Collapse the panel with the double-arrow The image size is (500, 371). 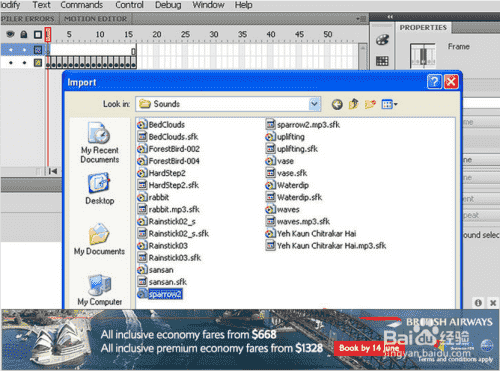pyautogui.click(x=390, y=16)
